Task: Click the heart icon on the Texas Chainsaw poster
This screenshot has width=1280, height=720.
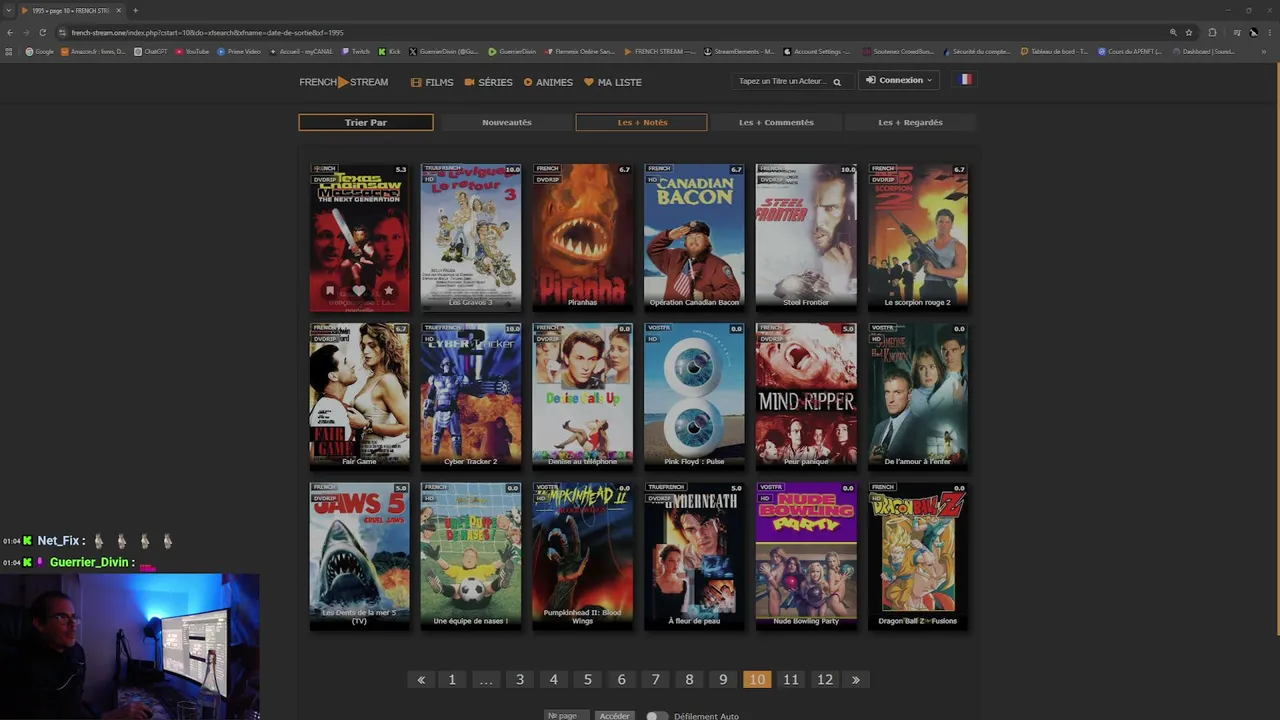Action: click(359, 291)
